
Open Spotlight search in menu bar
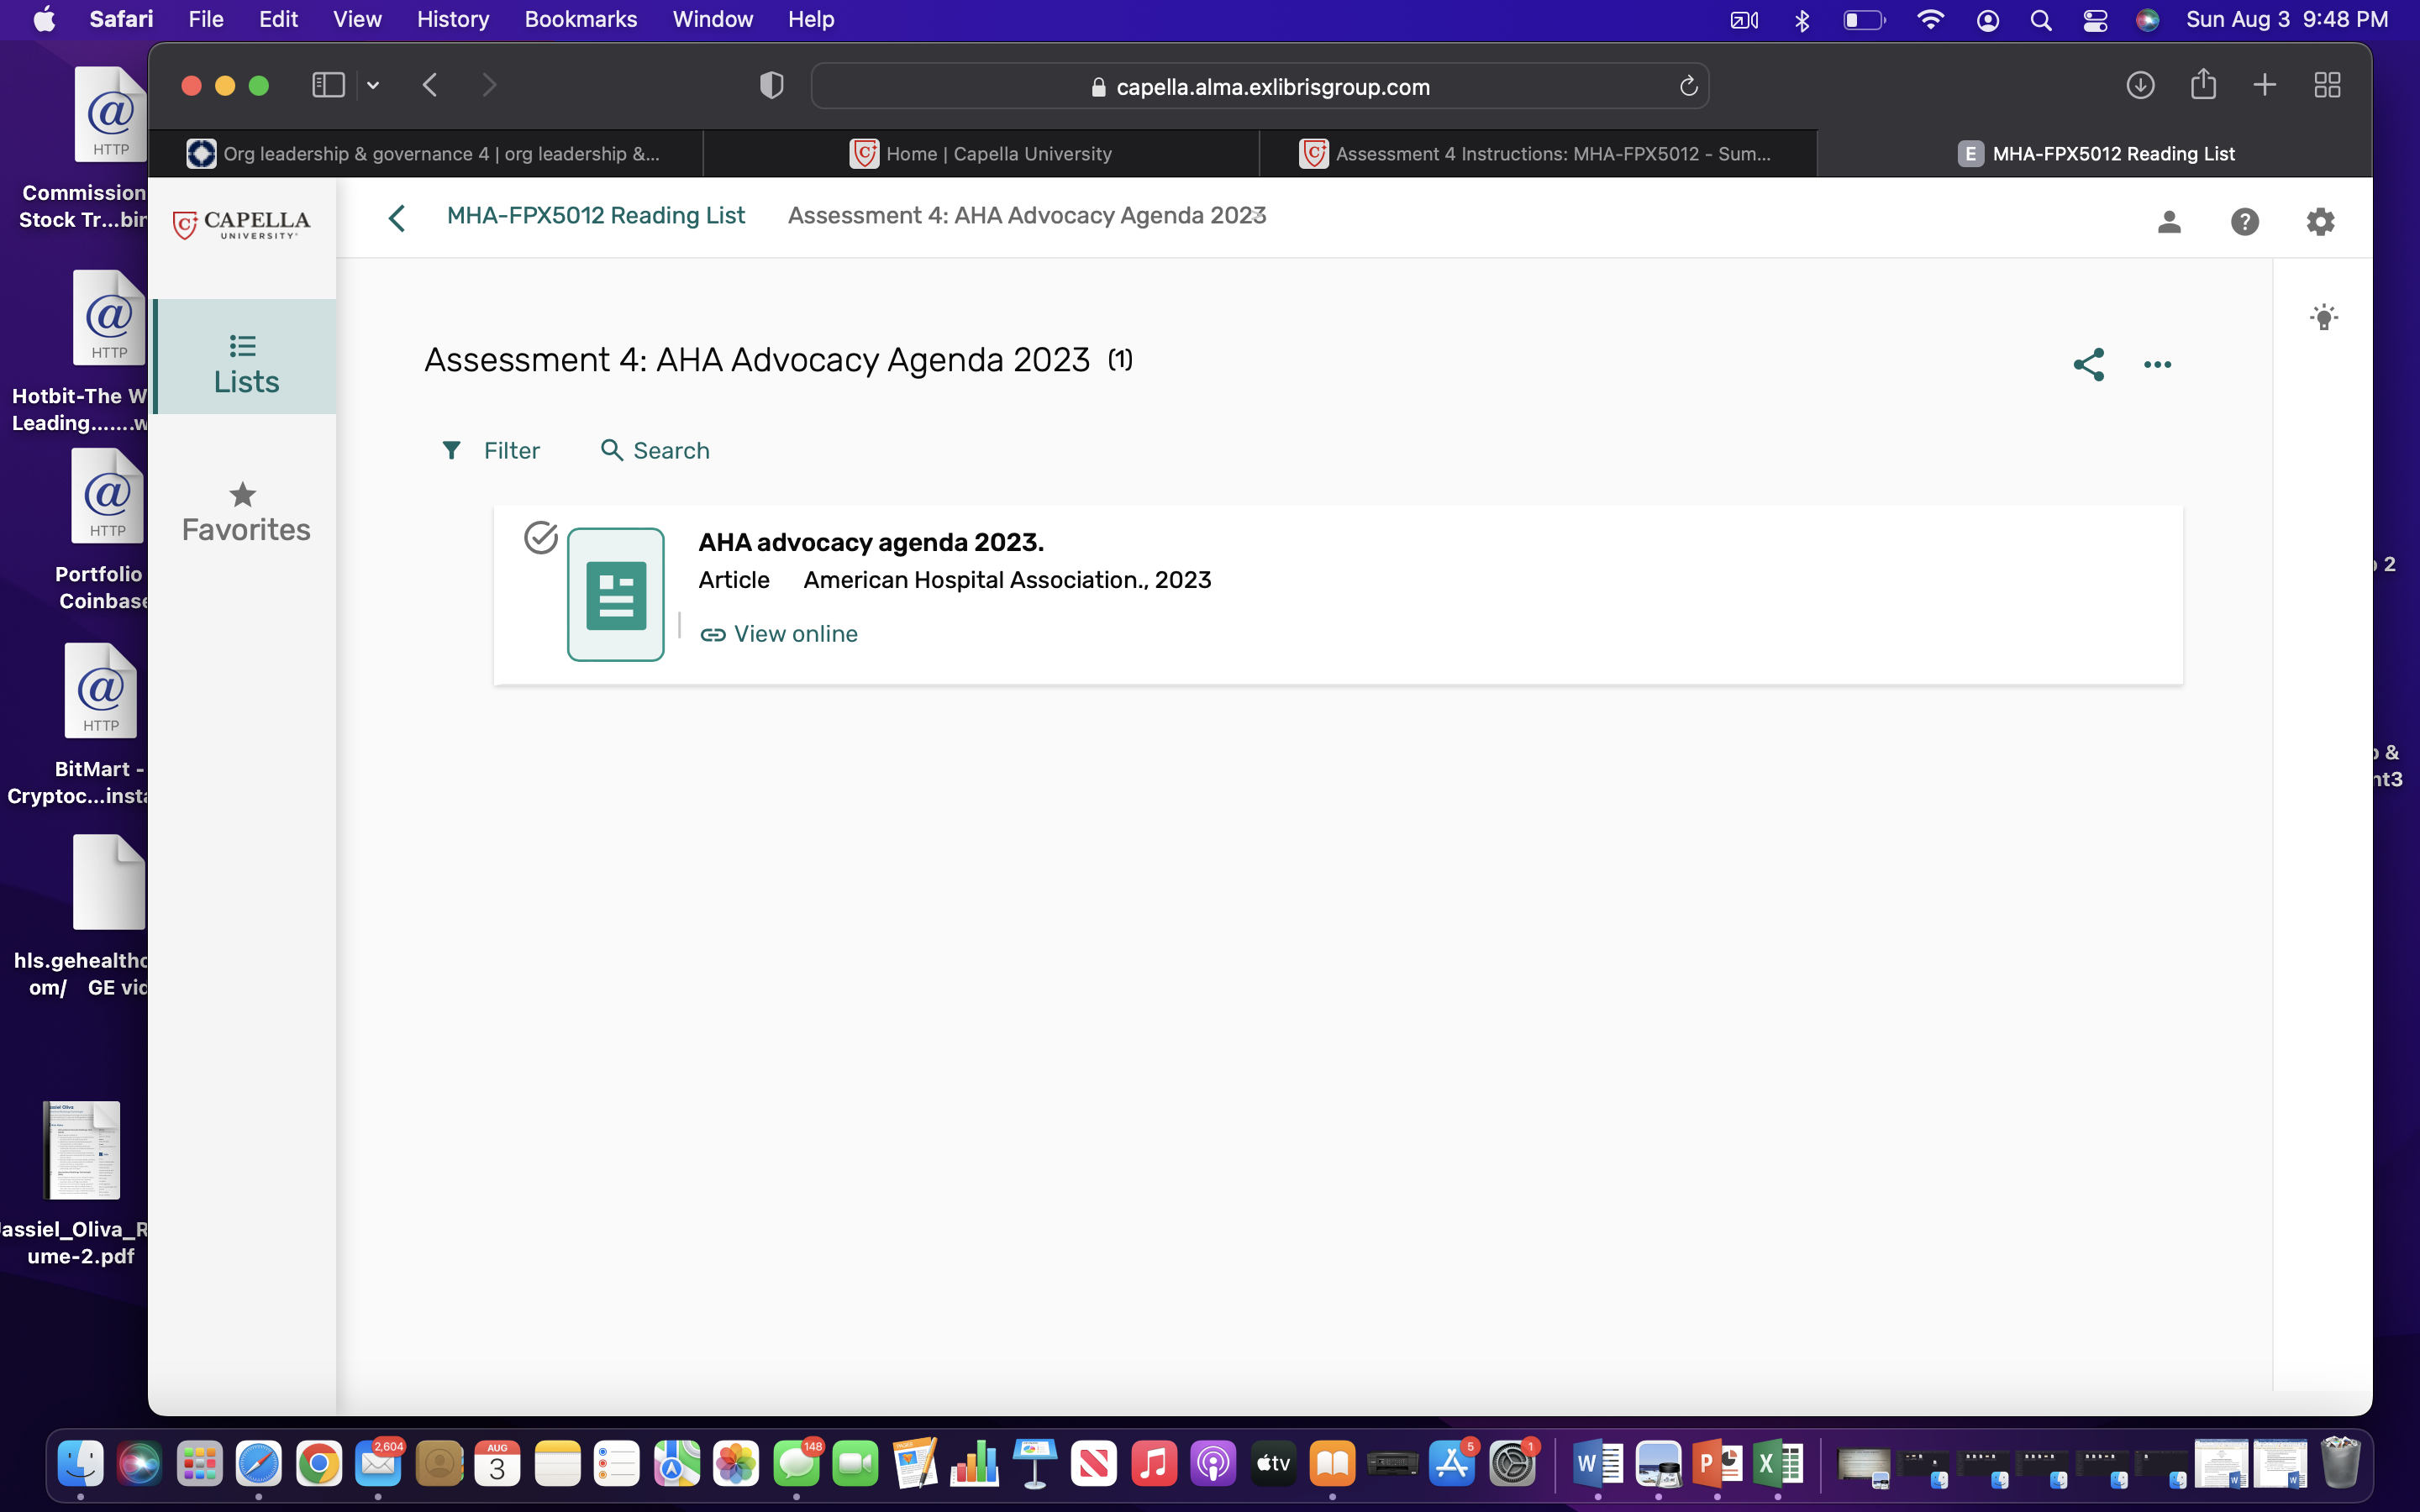pos(2041,20)
